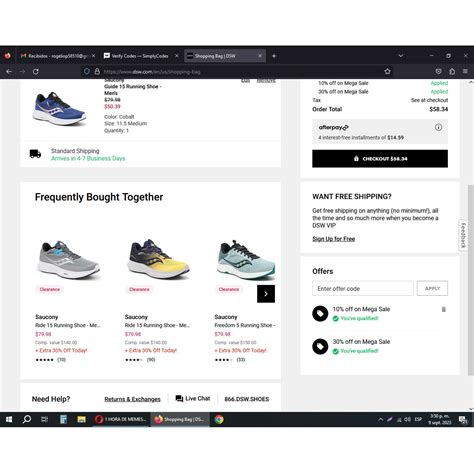Launch Calculator from the taskbar
Screen dimensions: 474x474
click(x=63, y=419)
